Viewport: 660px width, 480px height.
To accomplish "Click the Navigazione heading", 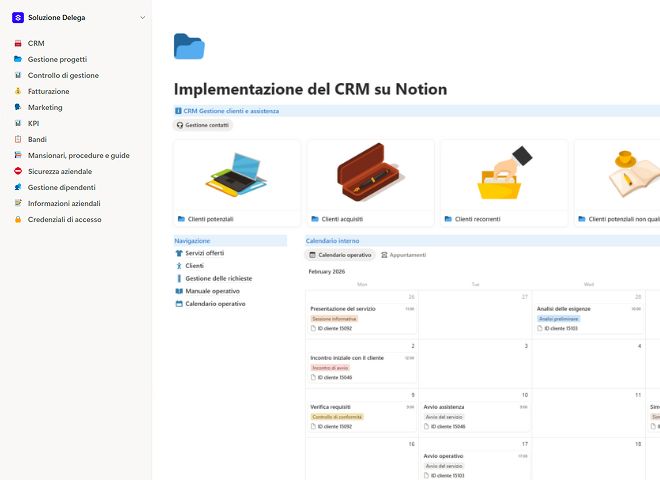I will pos(192,241).
